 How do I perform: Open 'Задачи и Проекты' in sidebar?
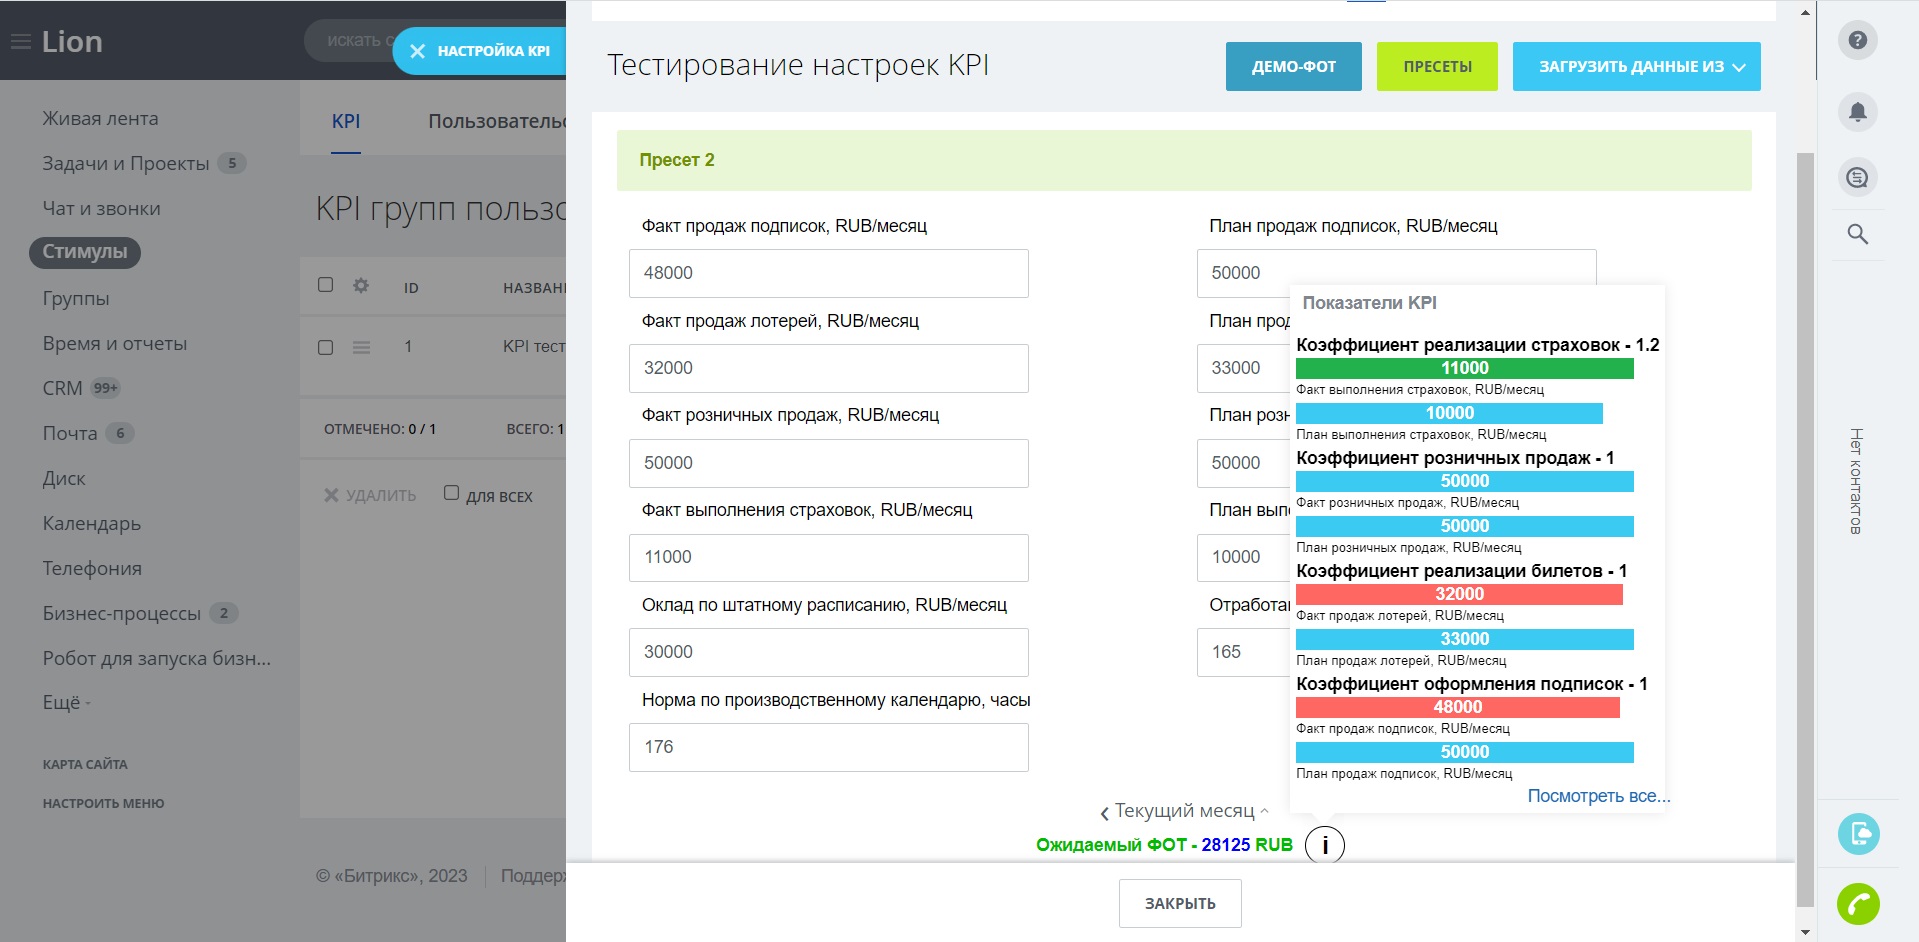click(126, 163)
